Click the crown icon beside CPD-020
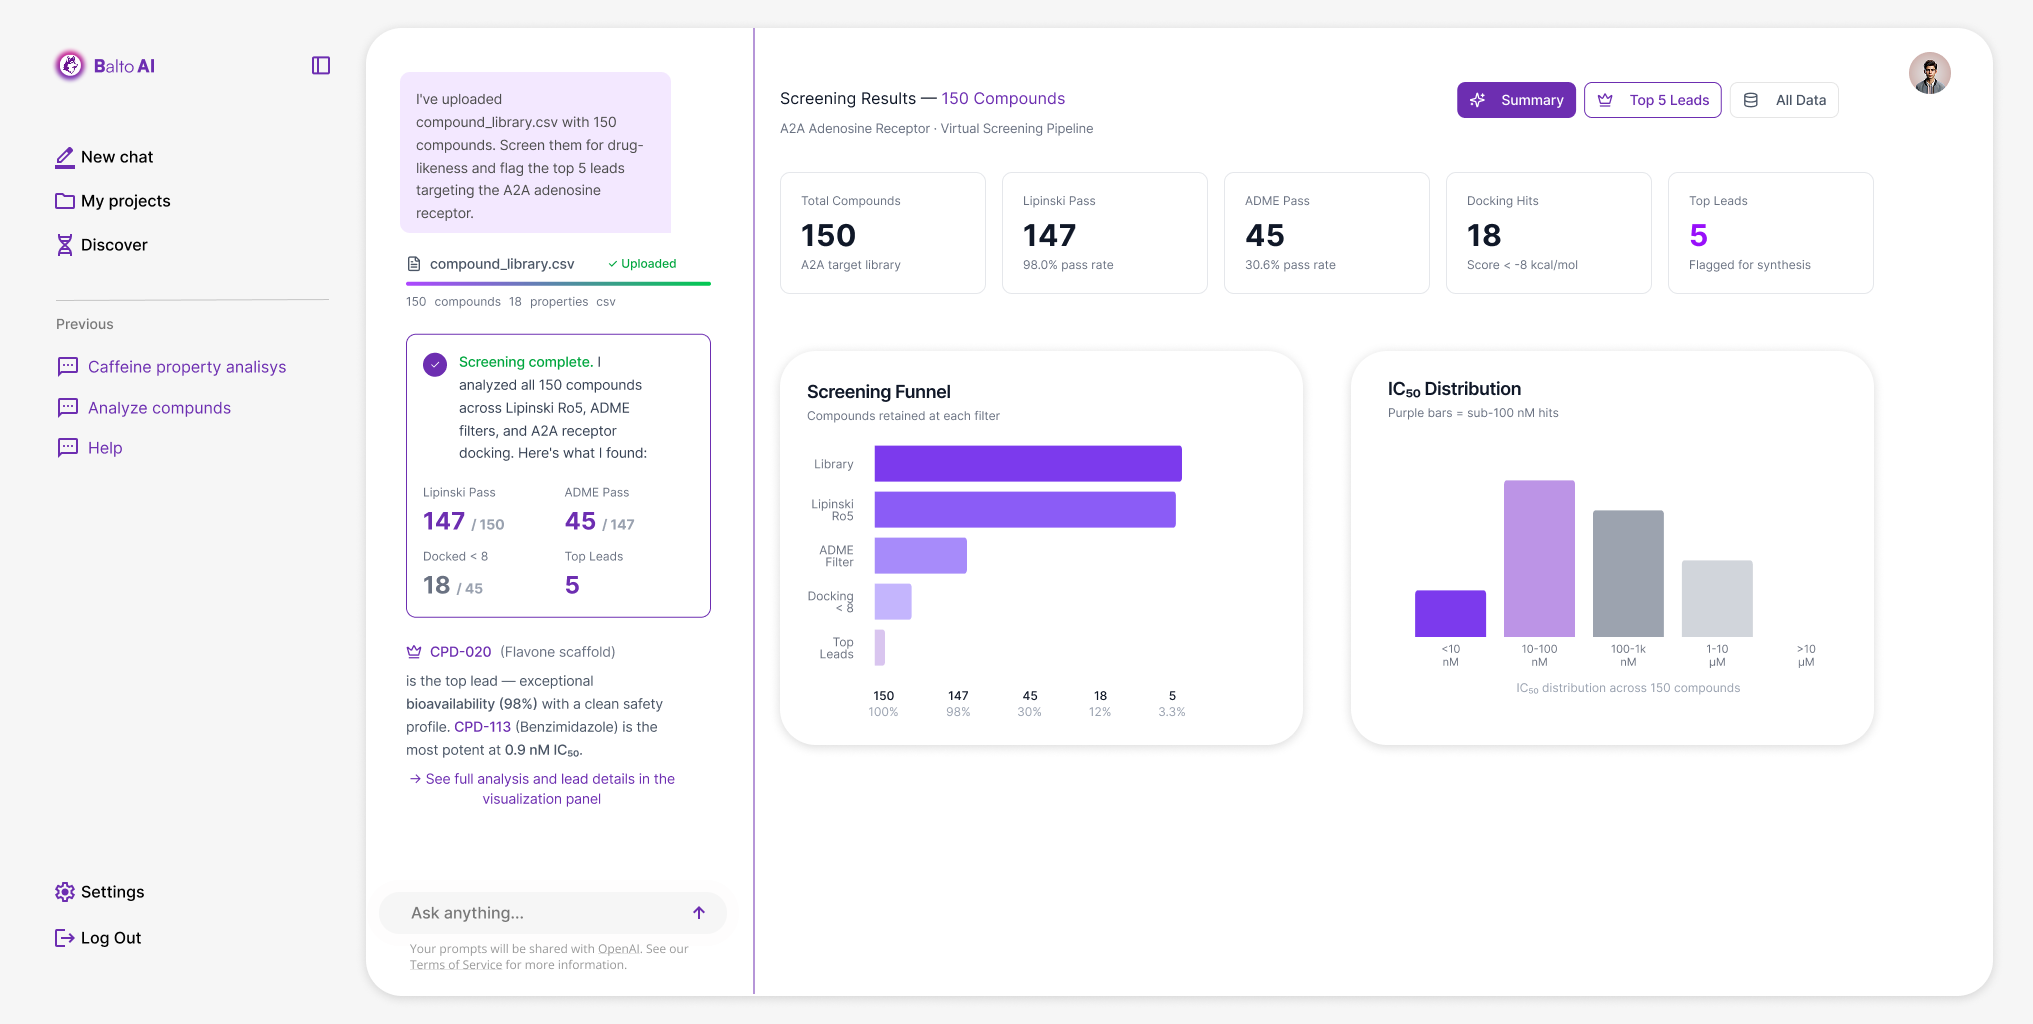The height and width of the screenshot is (1024, 2033). (414, 652)
